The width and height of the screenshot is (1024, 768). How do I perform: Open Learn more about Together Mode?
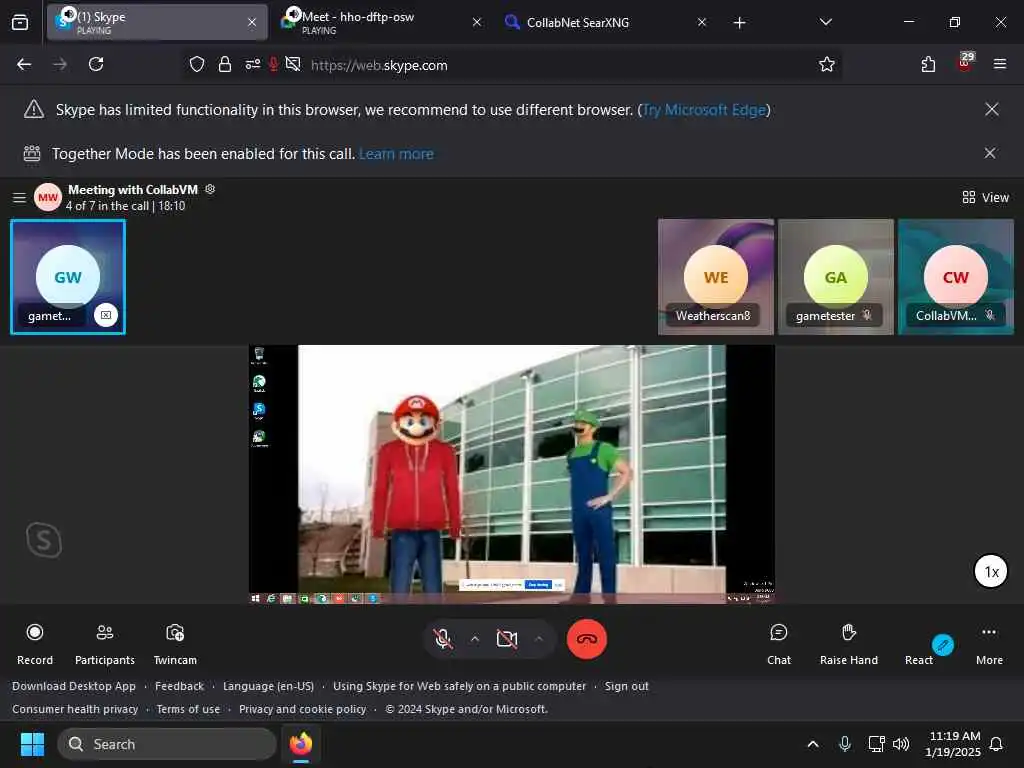396,153
